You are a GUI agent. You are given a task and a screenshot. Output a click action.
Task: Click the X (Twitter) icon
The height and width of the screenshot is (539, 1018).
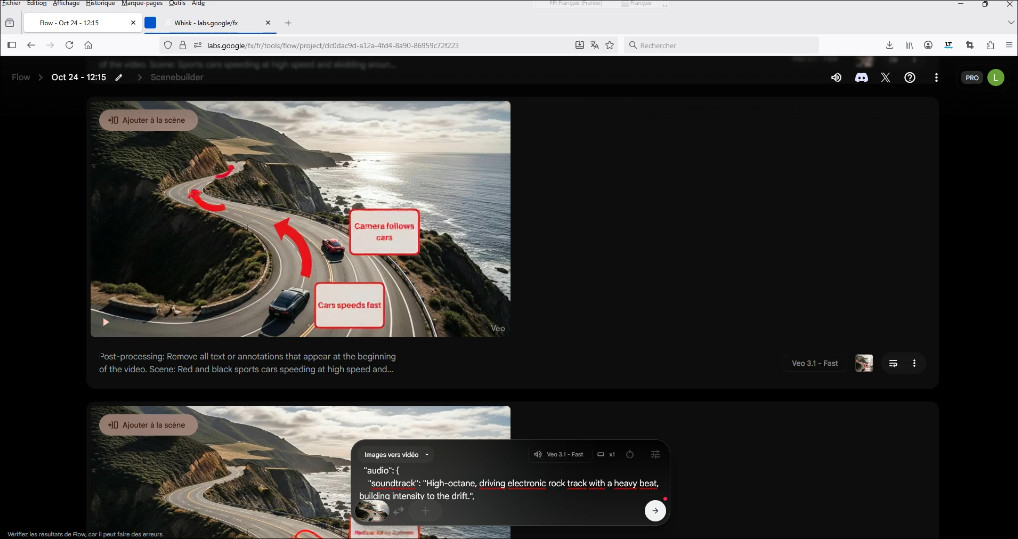click(885, 78)
